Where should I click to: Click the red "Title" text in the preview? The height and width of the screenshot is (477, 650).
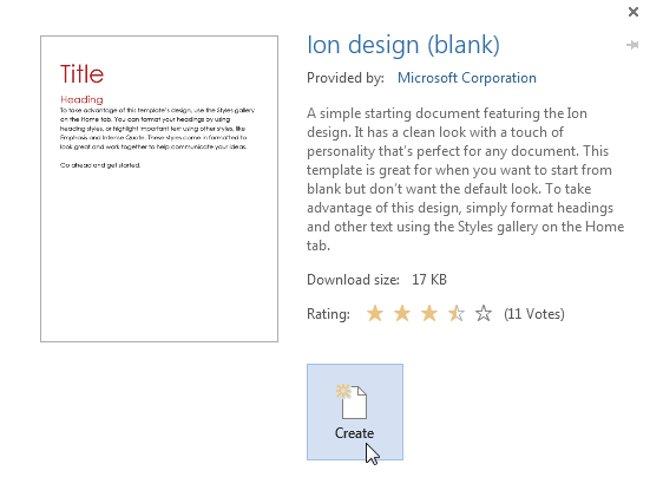coord(82,74)
